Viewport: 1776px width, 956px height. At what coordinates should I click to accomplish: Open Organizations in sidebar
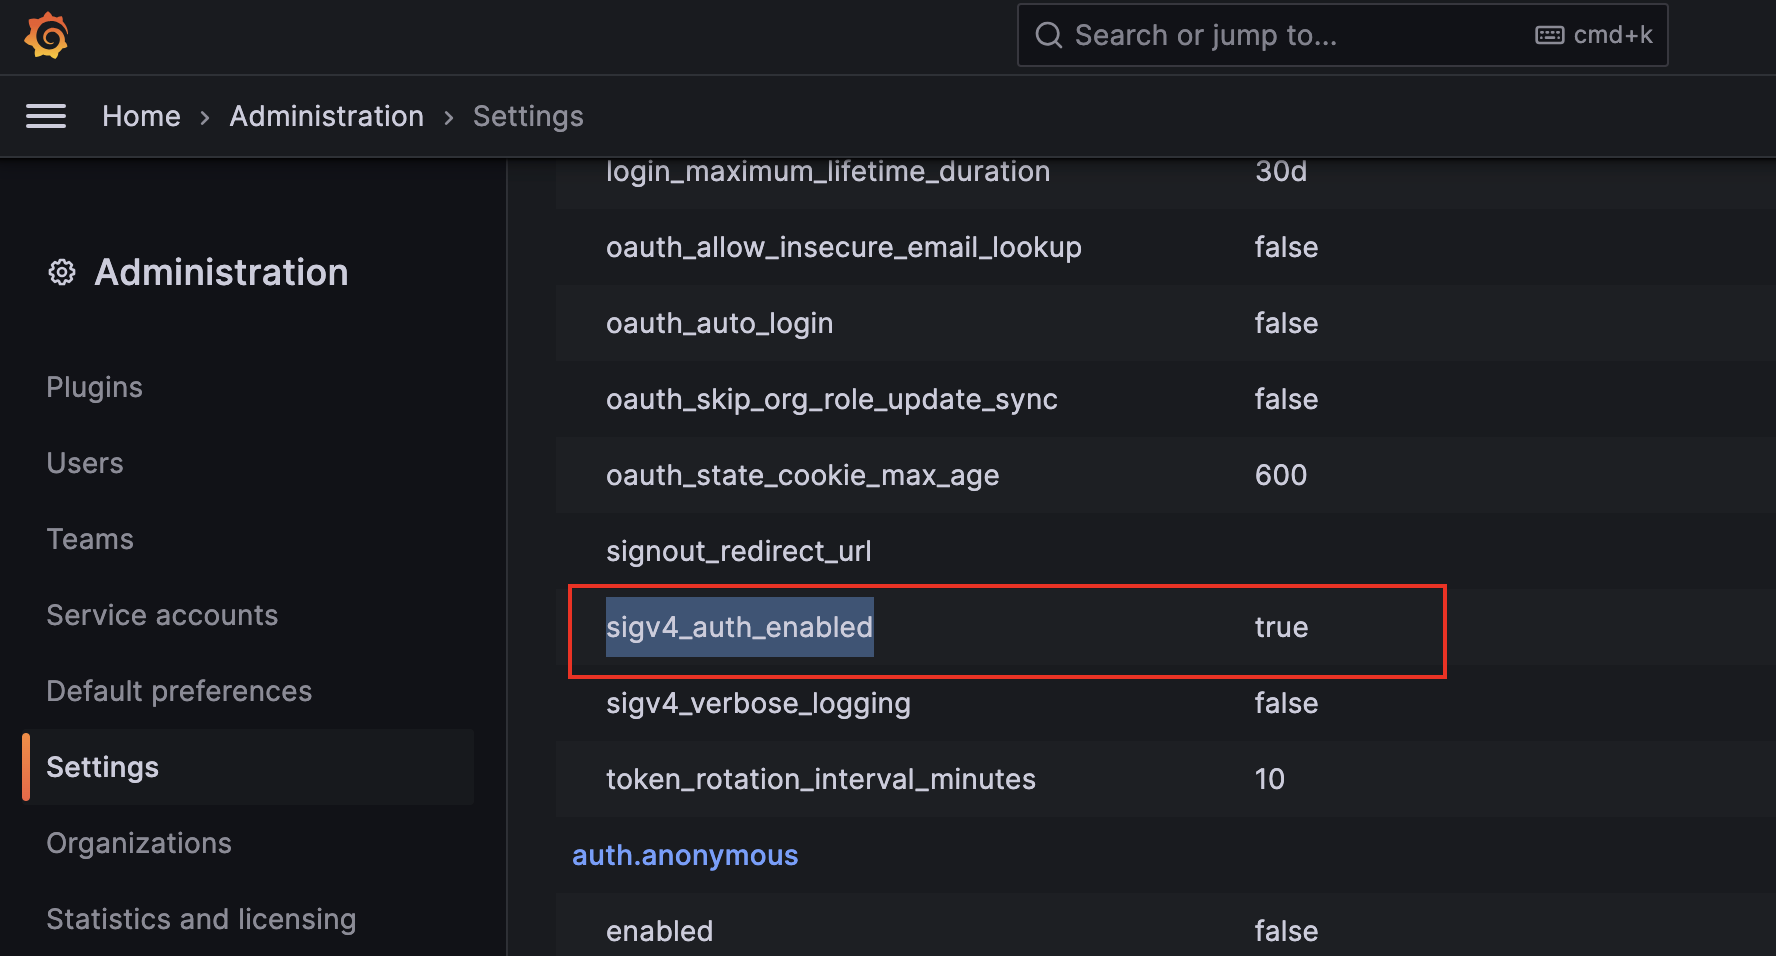click(x=139, y=843)
